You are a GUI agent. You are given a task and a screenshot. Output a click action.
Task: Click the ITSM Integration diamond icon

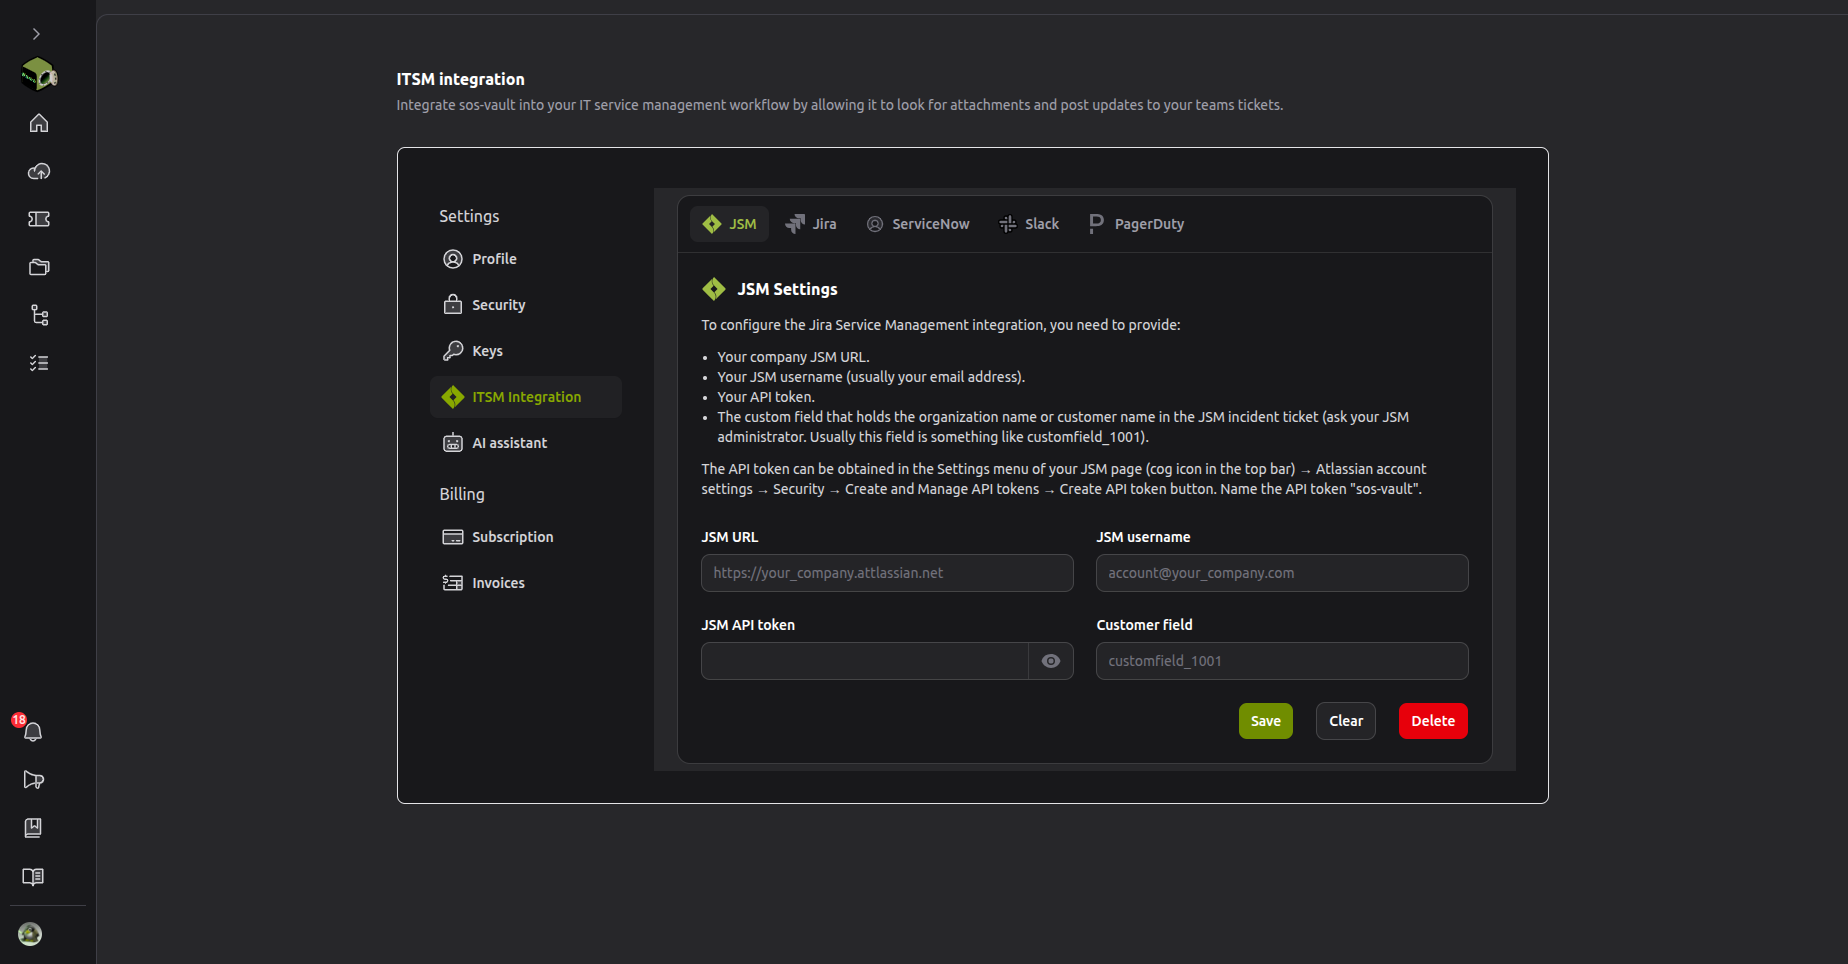click(453, 397)
